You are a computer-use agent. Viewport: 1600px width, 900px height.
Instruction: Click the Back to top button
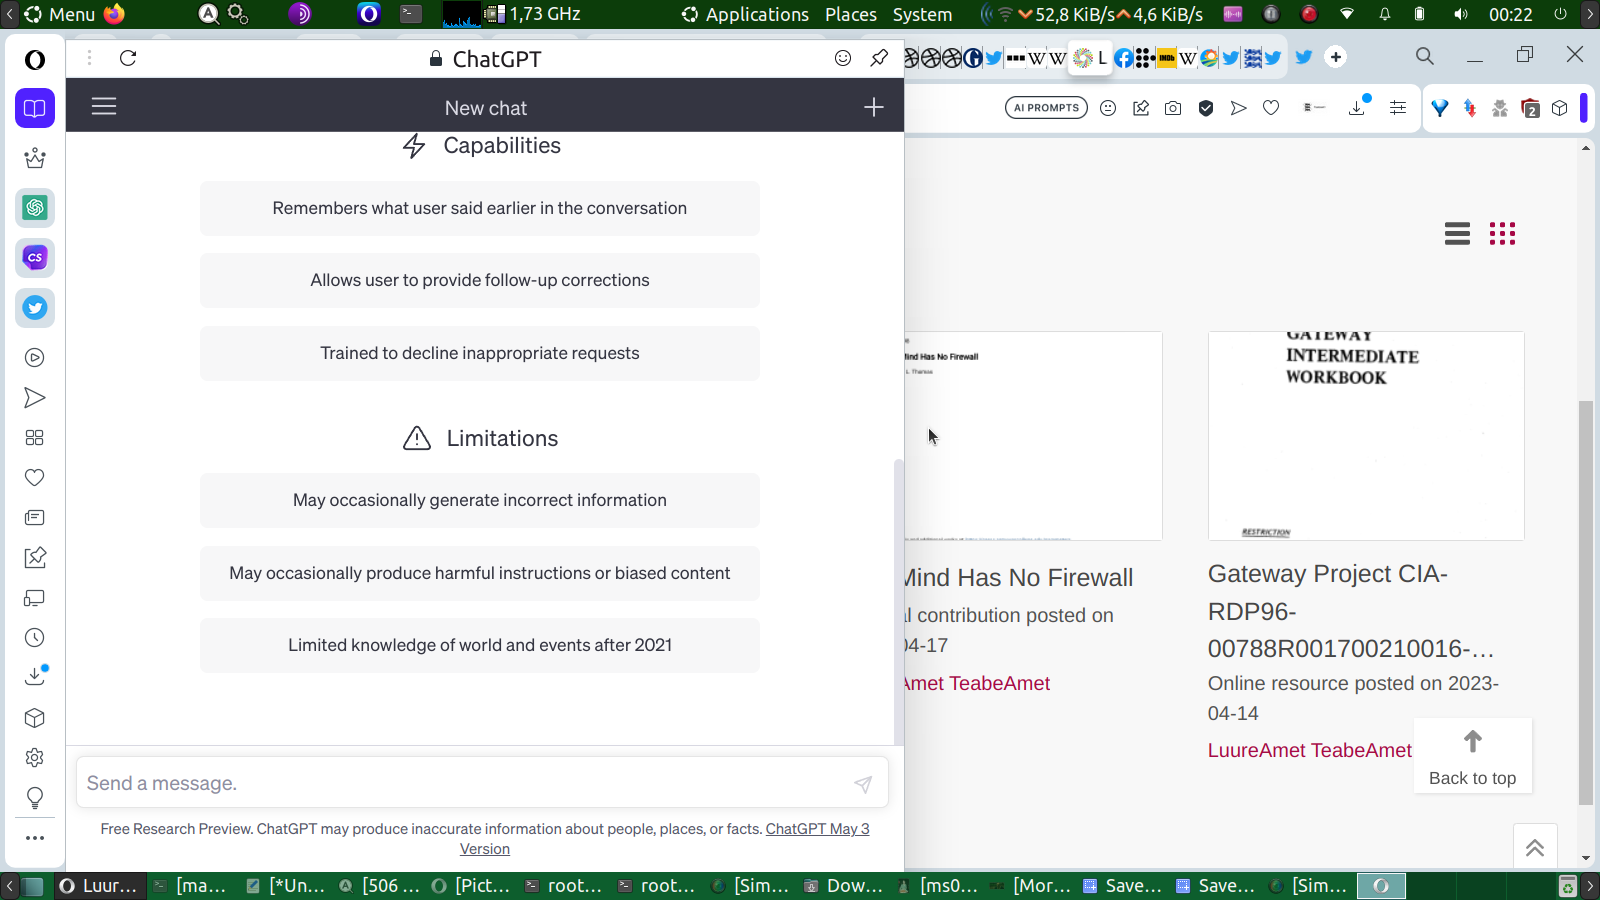click(x=1473, y=756)
